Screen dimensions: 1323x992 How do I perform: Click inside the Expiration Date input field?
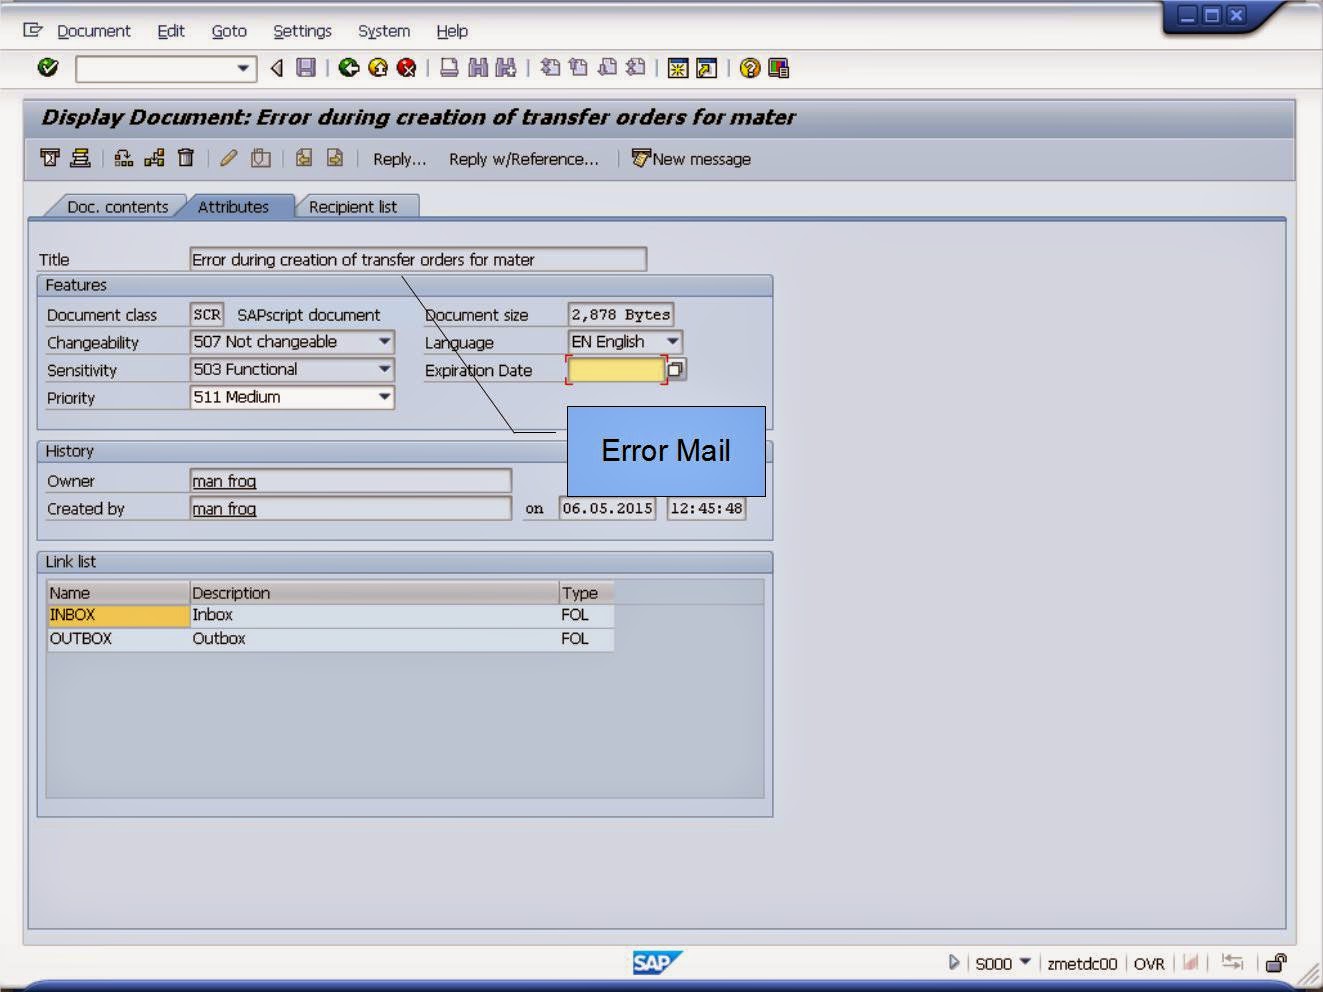coord(613,369)
